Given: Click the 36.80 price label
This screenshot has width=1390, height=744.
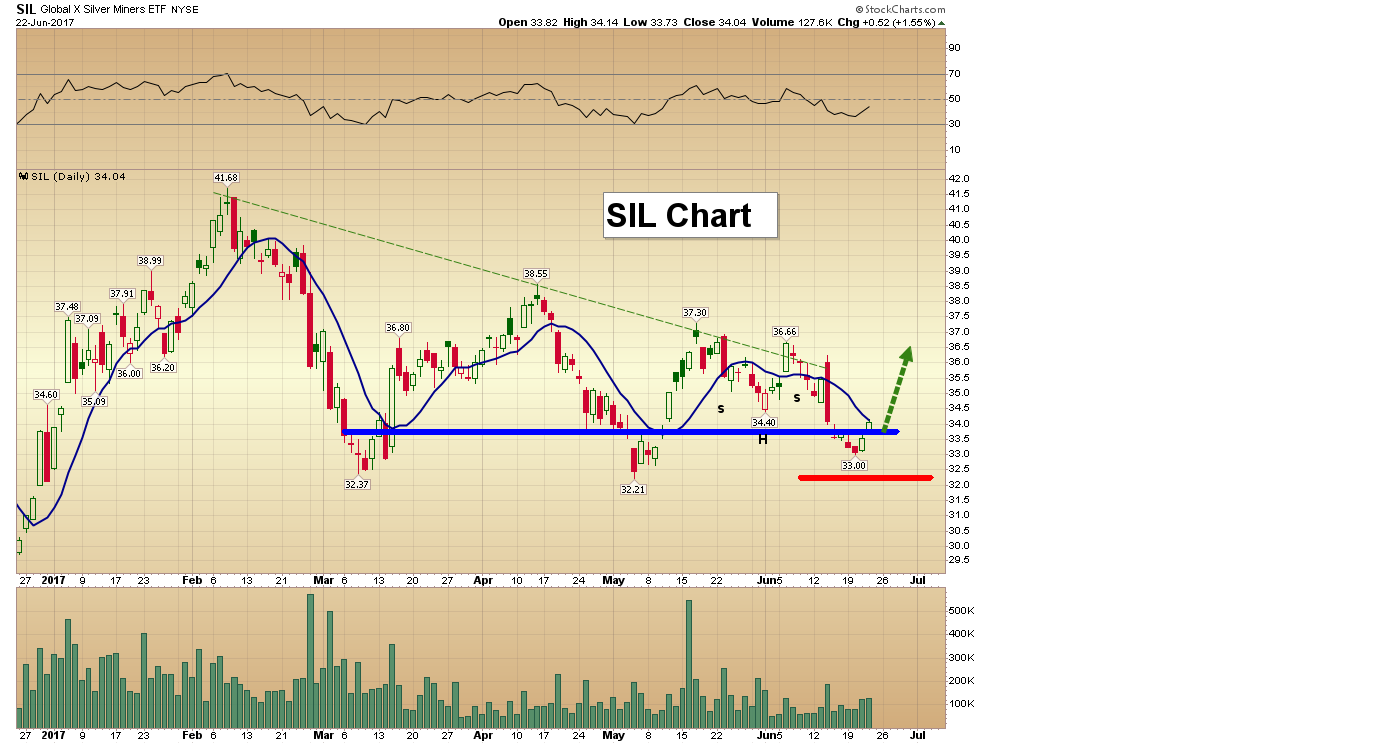Looking at the screenshot, I should pyautogui.click(x=398, y=327).
